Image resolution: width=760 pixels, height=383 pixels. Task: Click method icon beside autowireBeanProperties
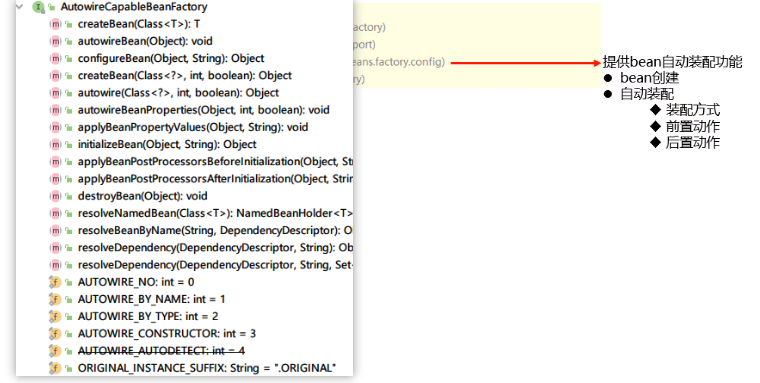(56, 110)
